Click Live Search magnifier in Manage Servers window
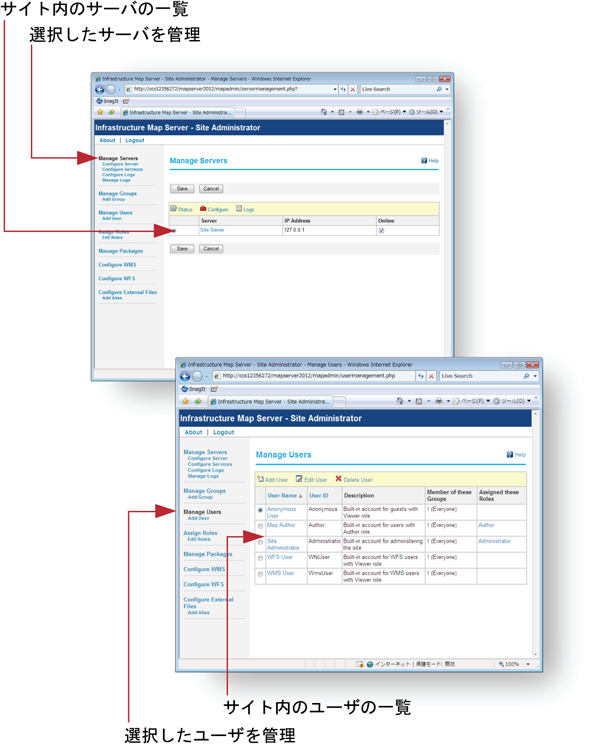This screenshot has width=600, height=744. pos(439,89)
